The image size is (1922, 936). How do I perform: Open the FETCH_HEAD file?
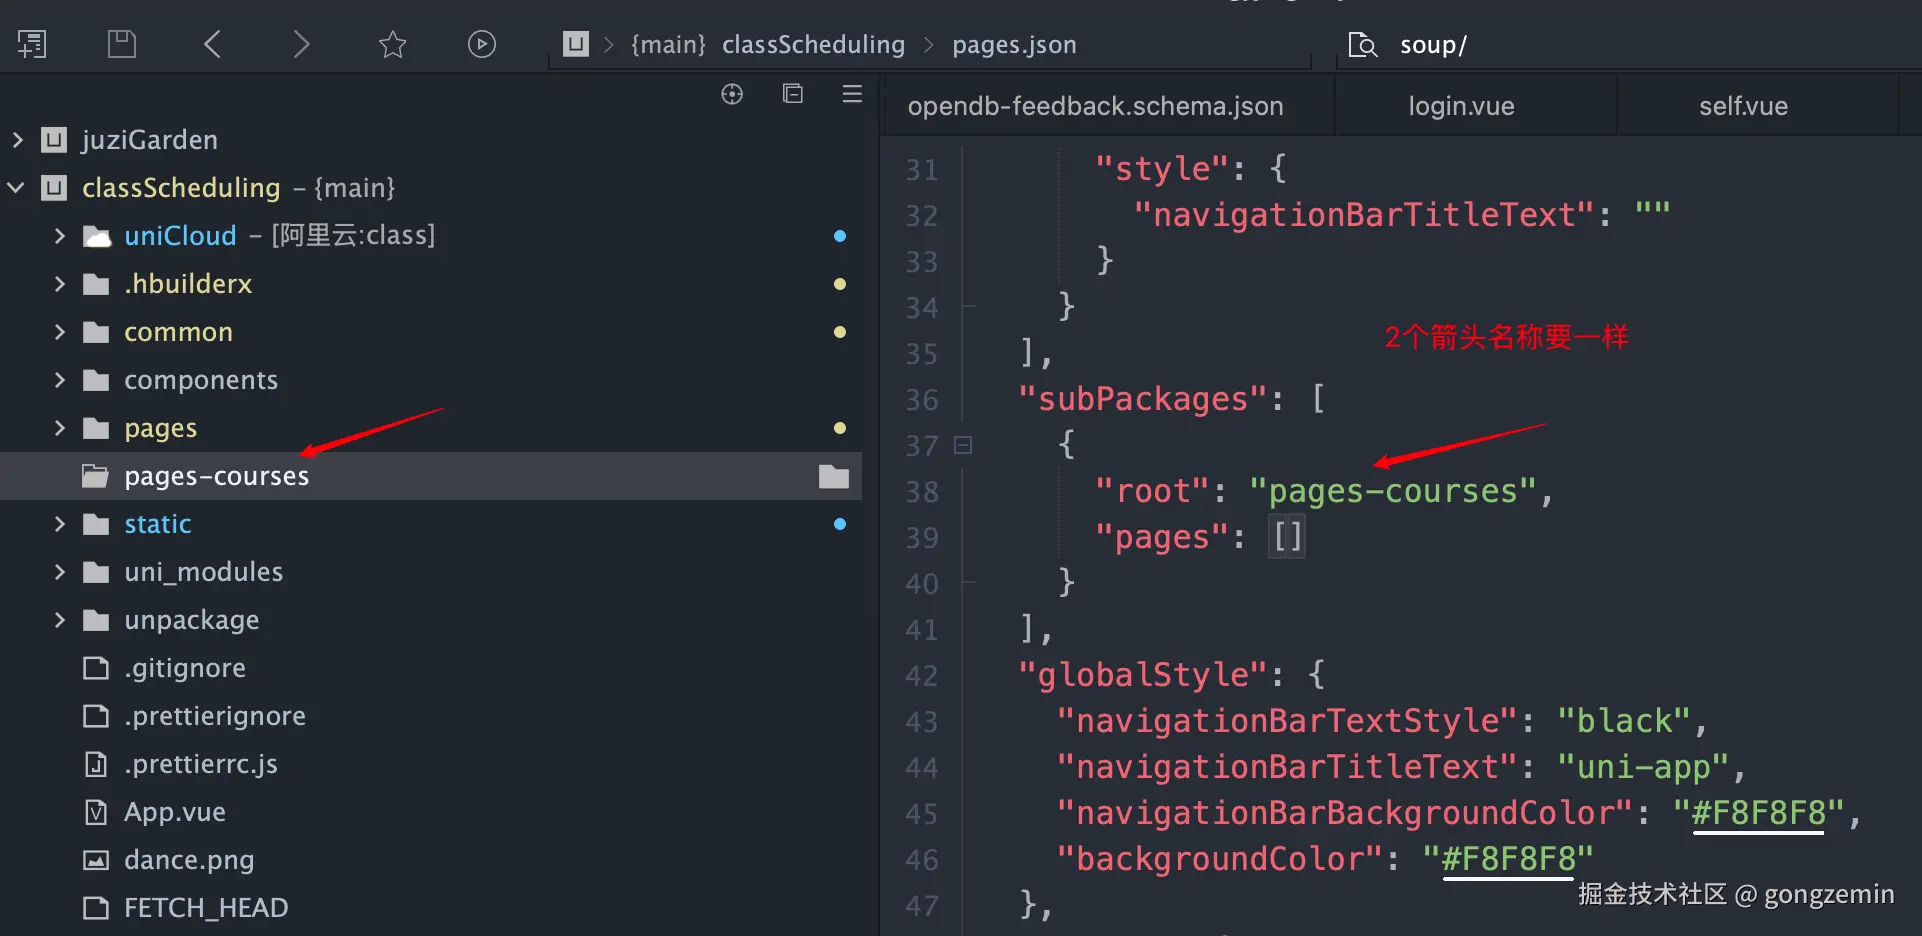[206, 908]
